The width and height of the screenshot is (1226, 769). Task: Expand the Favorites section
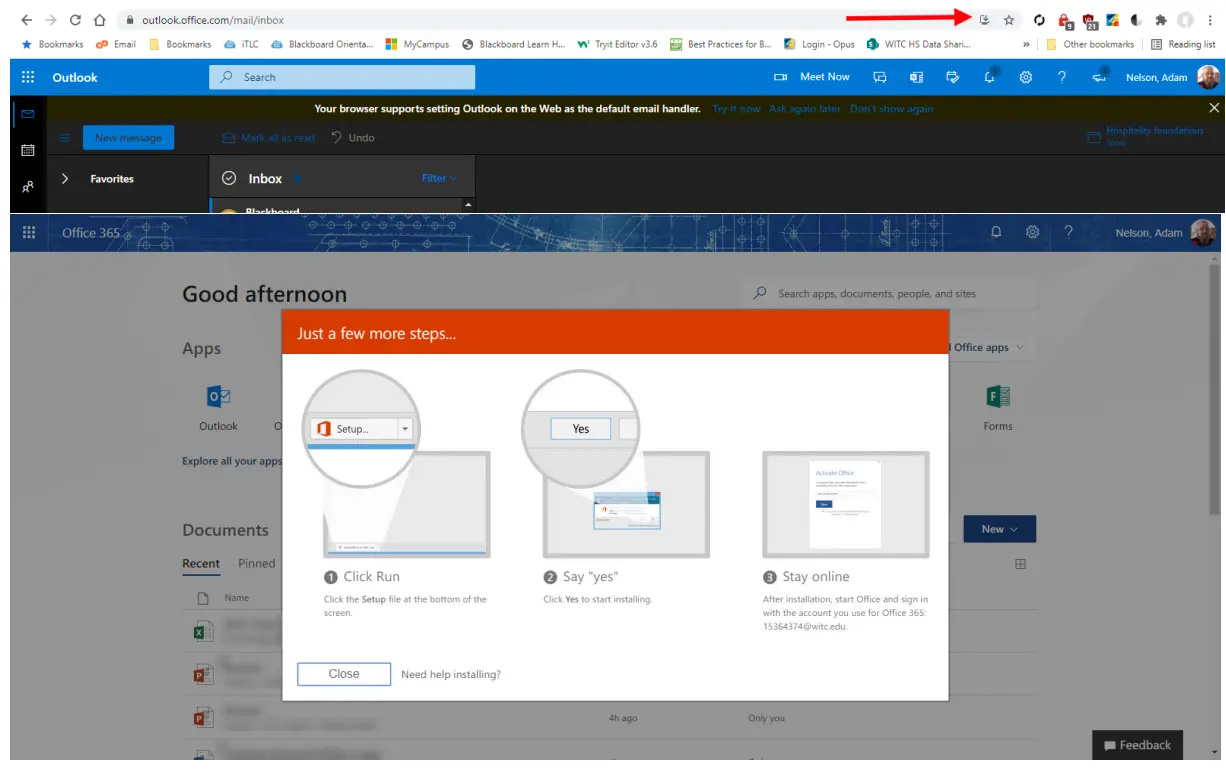[x=65, y=178]
